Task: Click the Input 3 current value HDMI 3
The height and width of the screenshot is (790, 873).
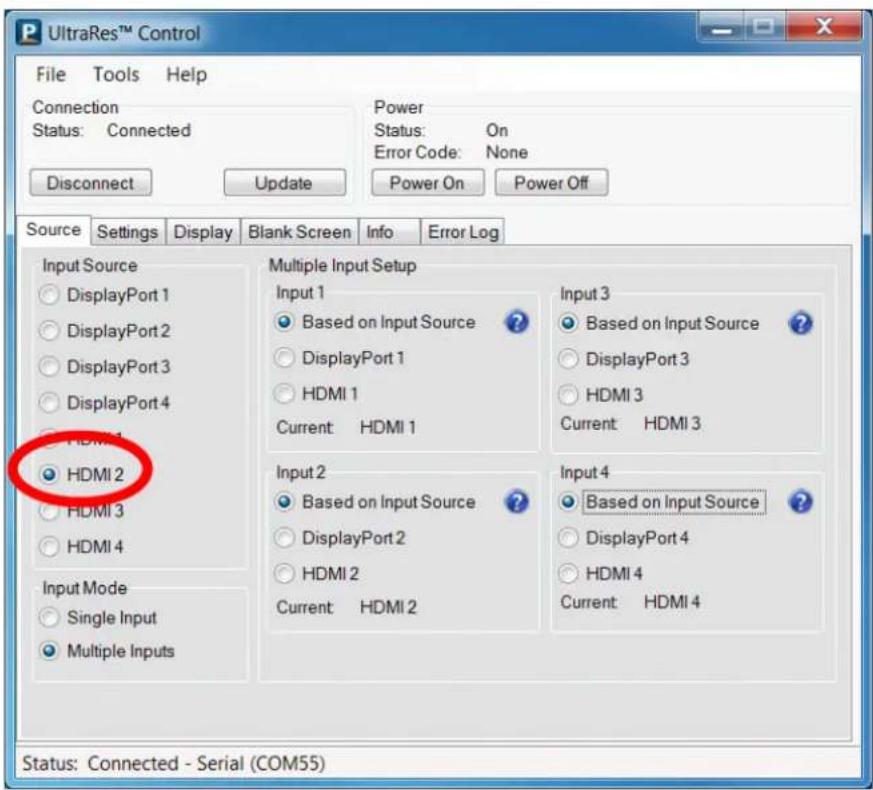Action: (672, 423)
